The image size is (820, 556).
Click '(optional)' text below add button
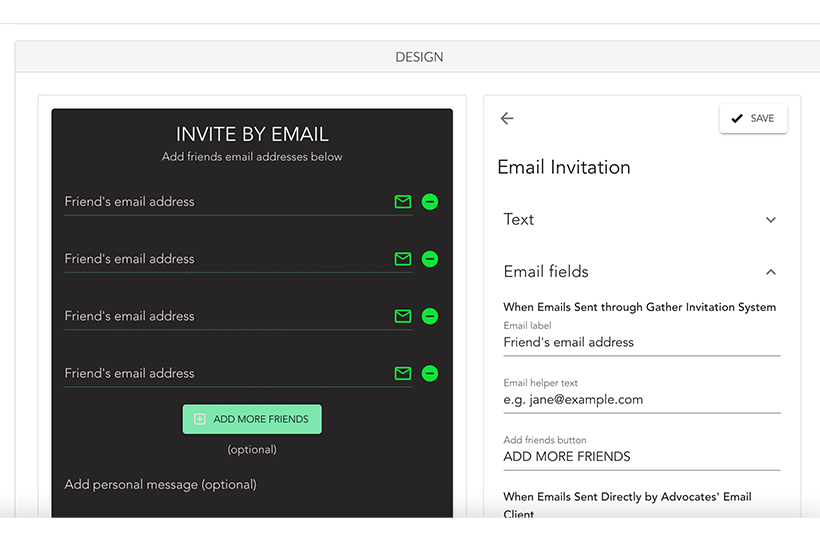252,450
